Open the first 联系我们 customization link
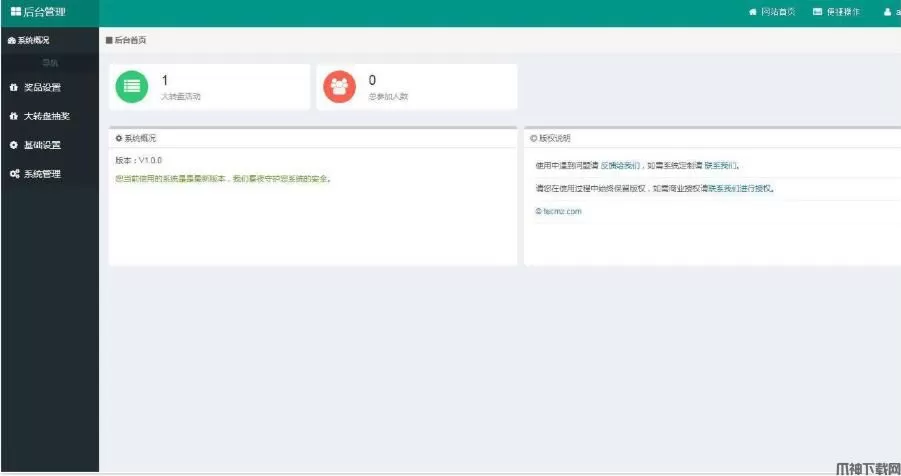 (720, 166)
